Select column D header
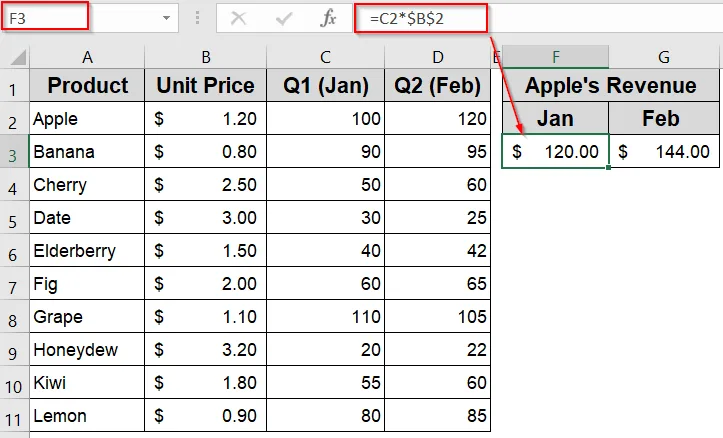 (x=438, y=57)
